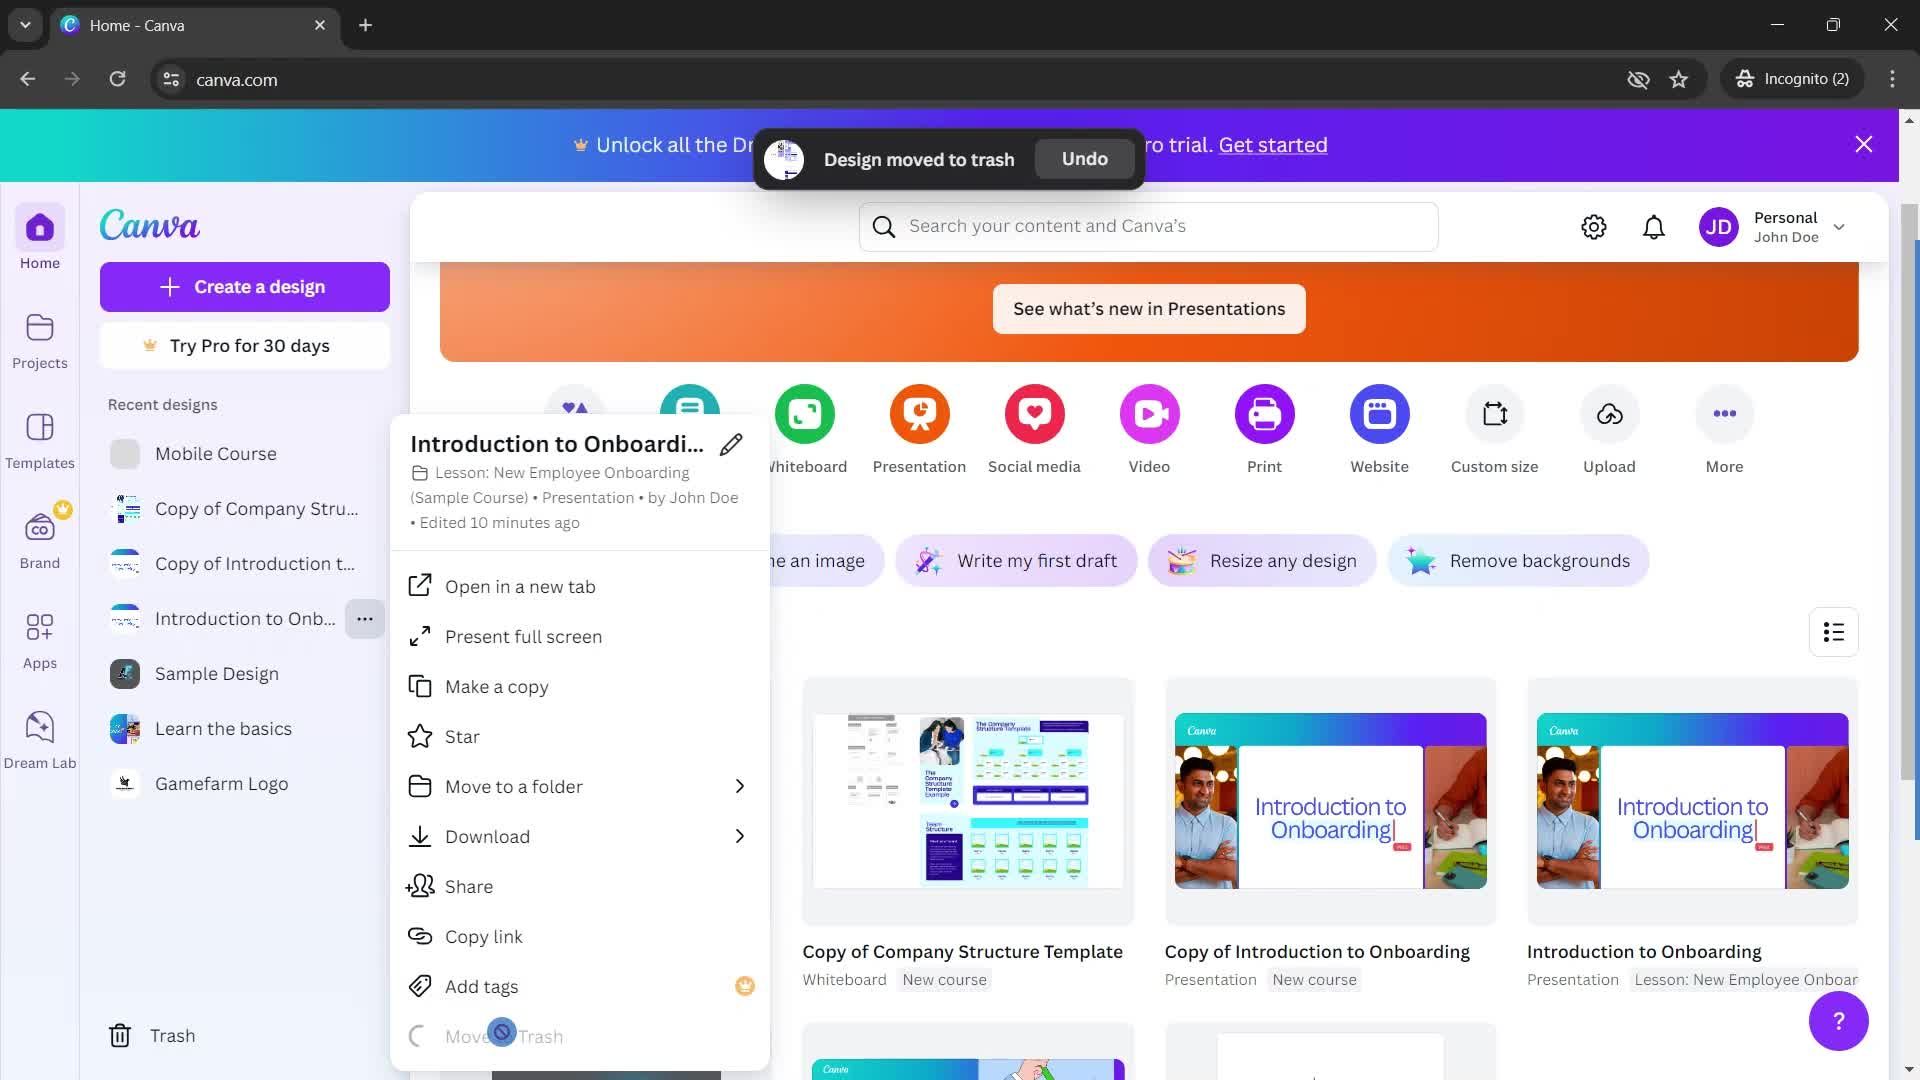Open the Introduction to Onboarding thumbnail
This screenshot has height=1080, width=1920.
pos(1692,800)
